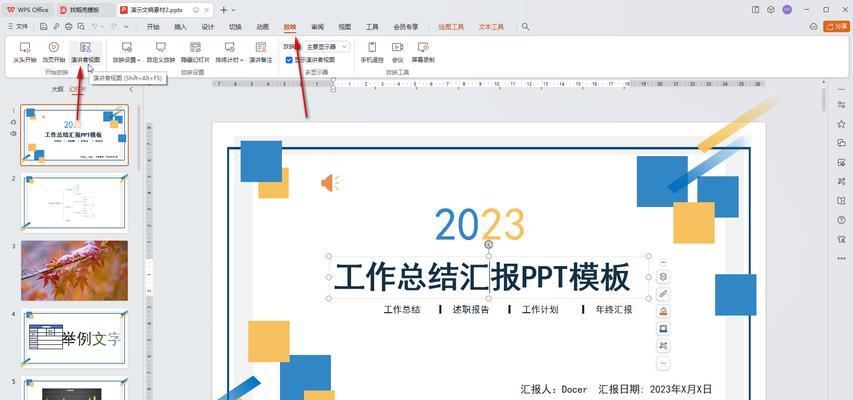Click the orange 分享 share button
Viewport: 853px width, 400px height.
[x=836, y=26]
